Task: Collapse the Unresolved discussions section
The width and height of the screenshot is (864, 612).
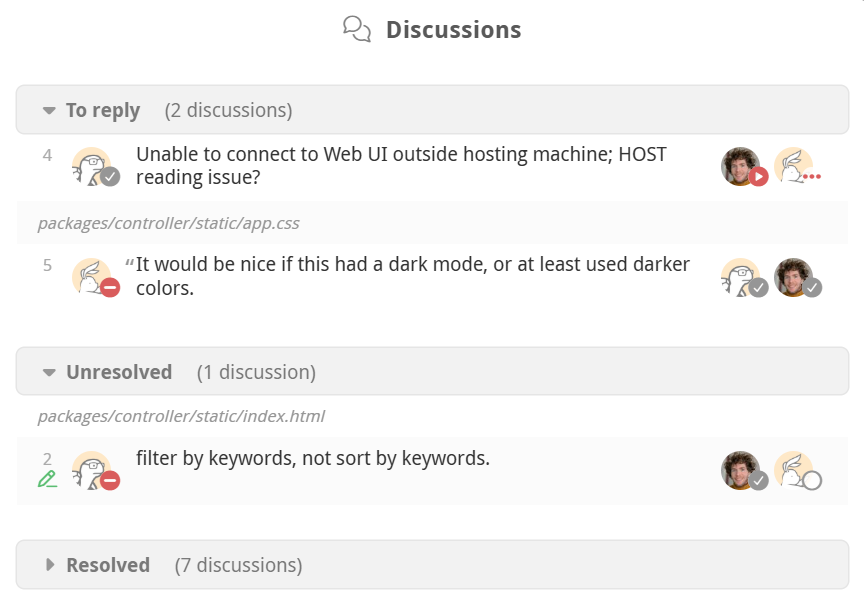Action: (49, 372)
